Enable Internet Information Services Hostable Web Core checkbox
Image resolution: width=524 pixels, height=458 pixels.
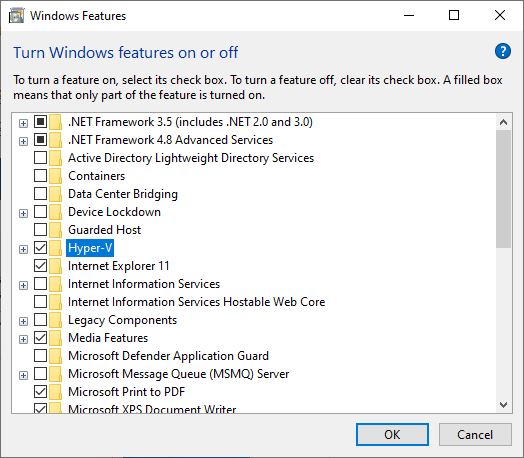(40, 302)
